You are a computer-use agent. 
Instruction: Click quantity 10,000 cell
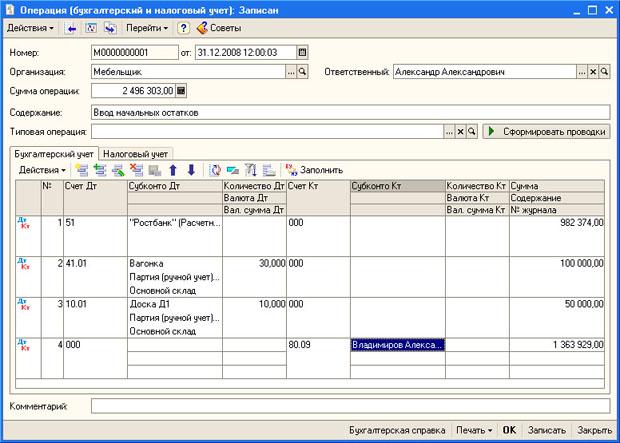click(254, 304)
